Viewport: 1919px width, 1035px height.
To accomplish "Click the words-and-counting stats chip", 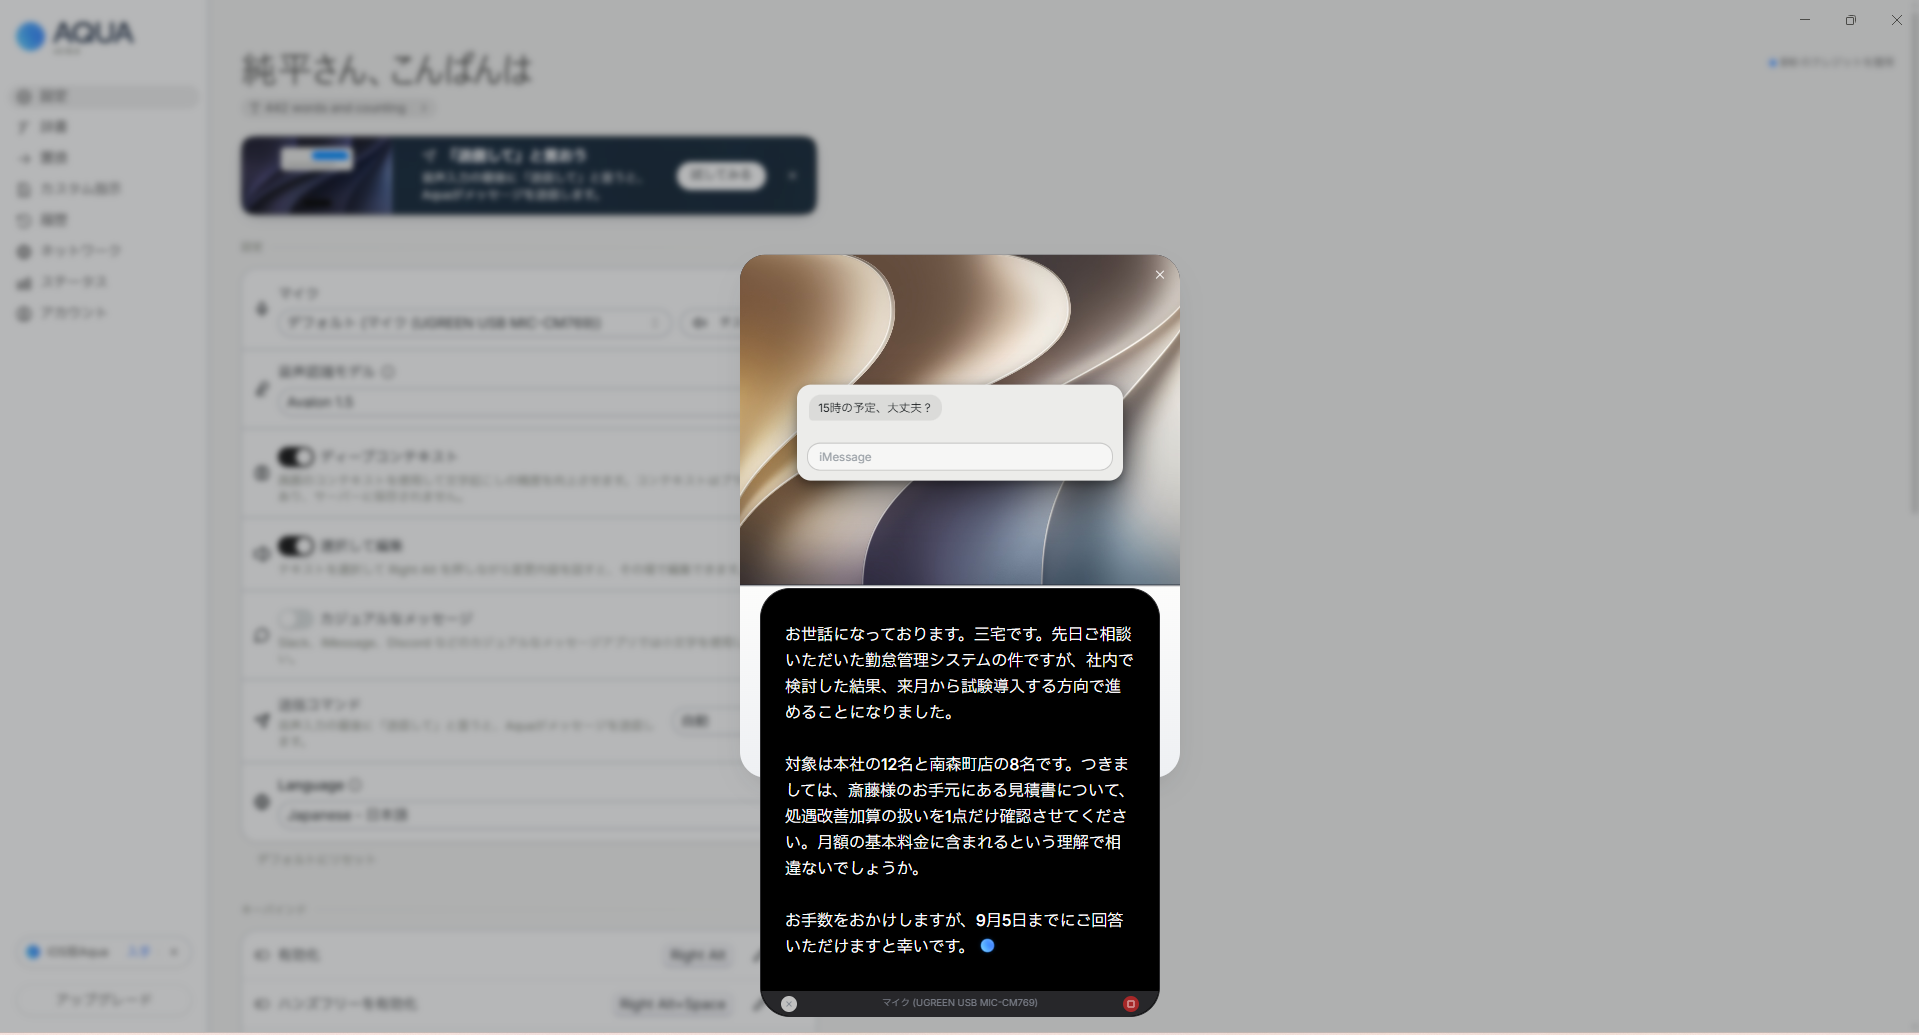I will [x=339, y=108].
